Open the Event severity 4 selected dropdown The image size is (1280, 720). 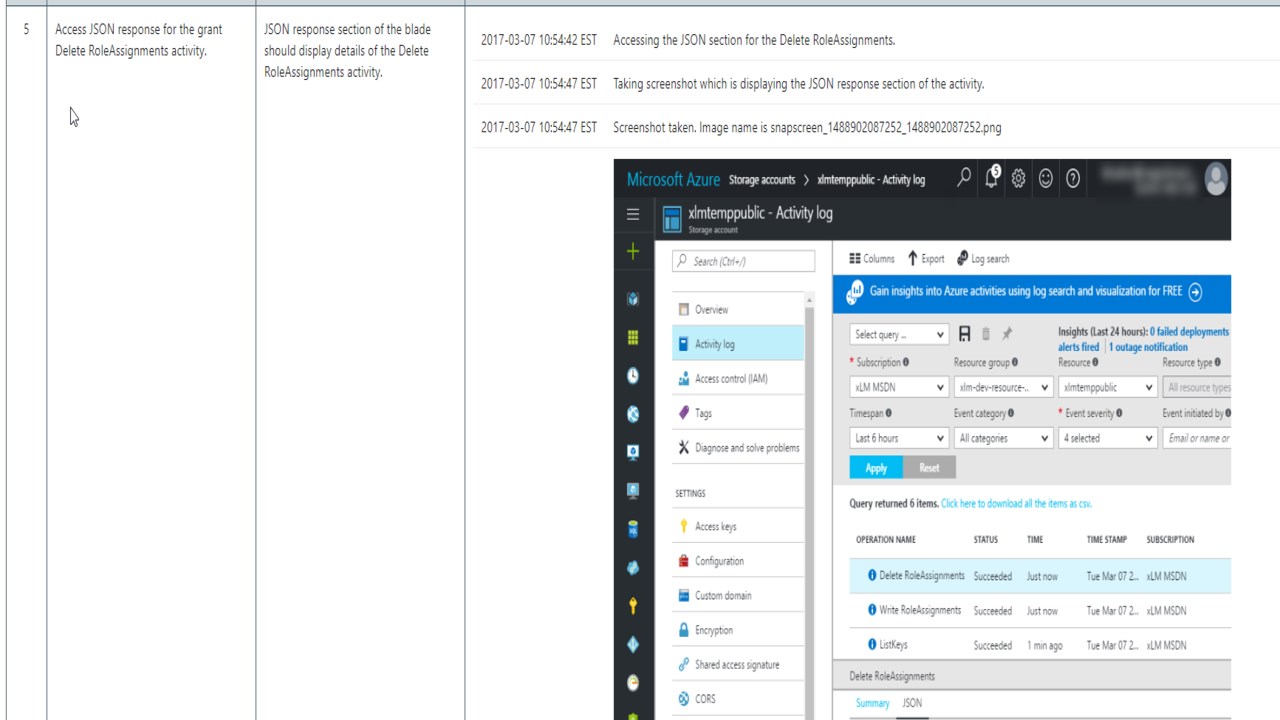click(x=1107, y=438)
